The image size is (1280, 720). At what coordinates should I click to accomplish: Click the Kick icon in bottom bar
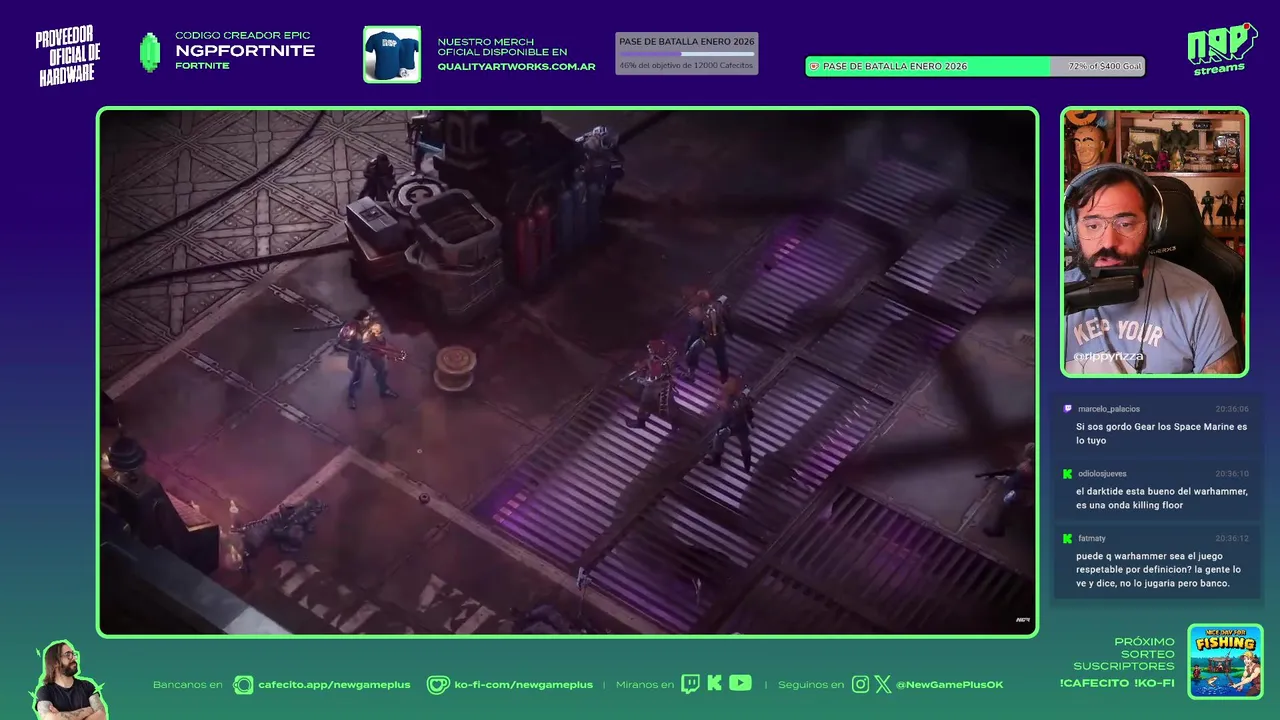pyautogui.click(x=714, y=684)
